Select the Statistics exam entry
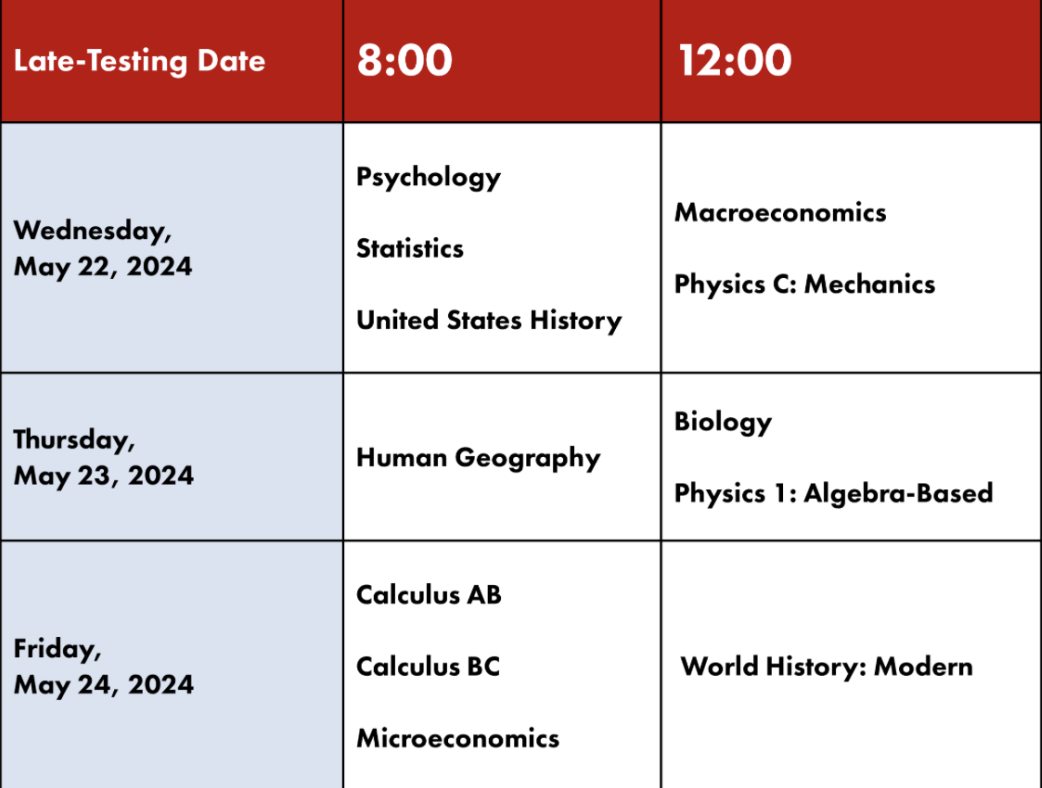This screenshot has height=788, width=1042. [x=410, y=248]
